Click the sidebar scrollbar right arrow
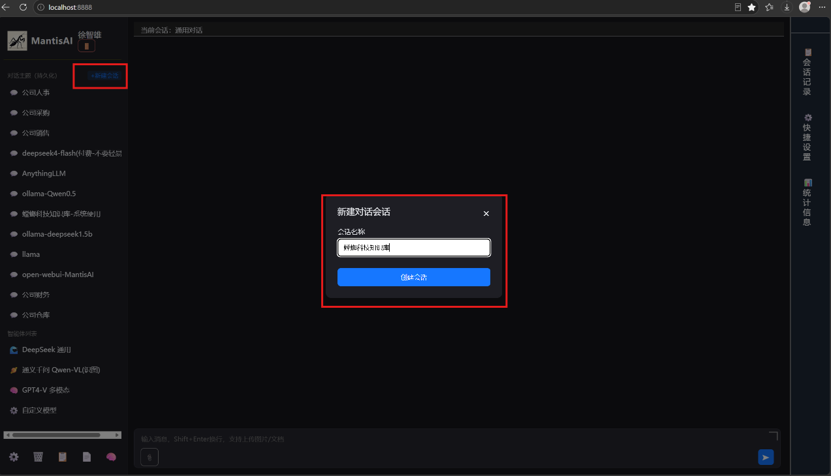This screenshot has width=831, height=476. (117, 435)
